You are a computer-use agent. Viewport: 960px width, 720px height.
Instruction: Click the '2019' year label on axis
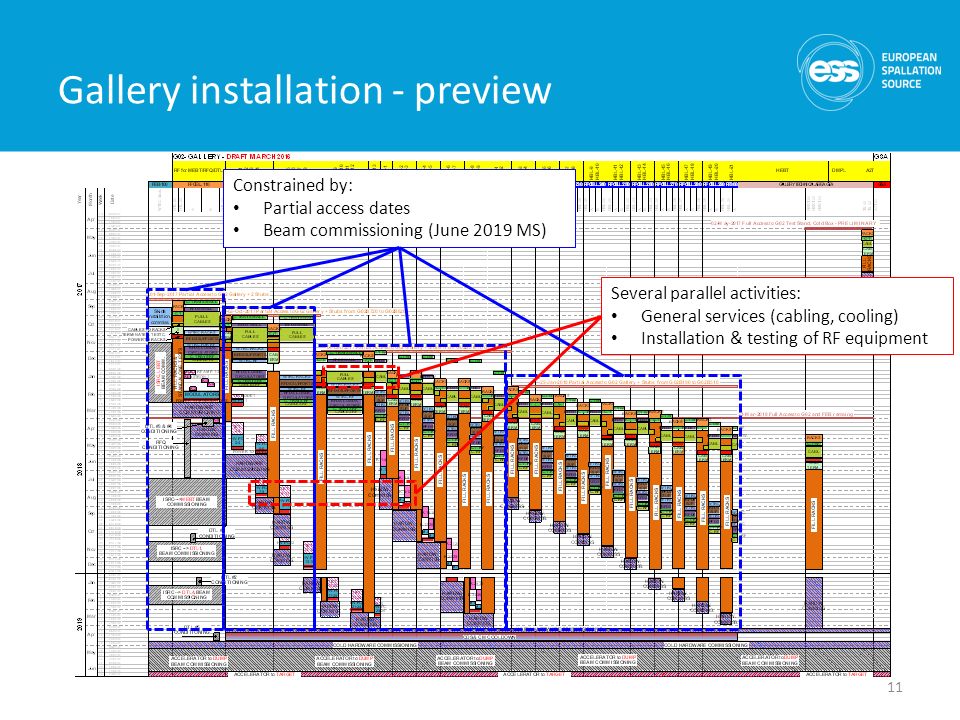click(x=80, y=624)
